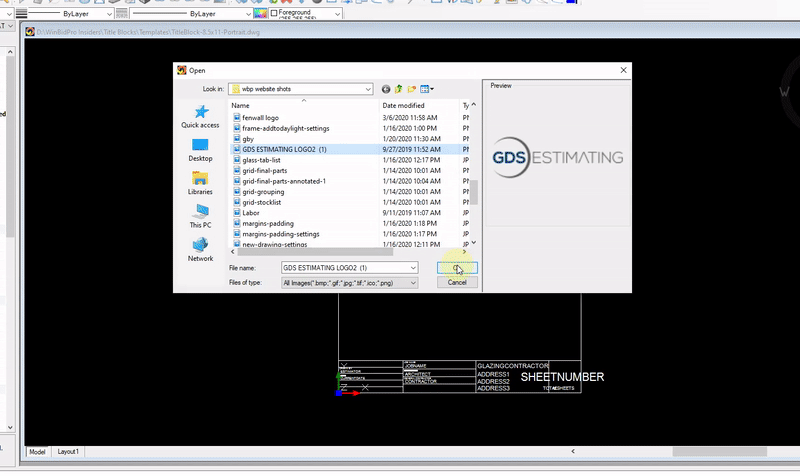Viewport: 800px width, 476px height.
Task: Select the glass-tab-list file
Action: 261,160
